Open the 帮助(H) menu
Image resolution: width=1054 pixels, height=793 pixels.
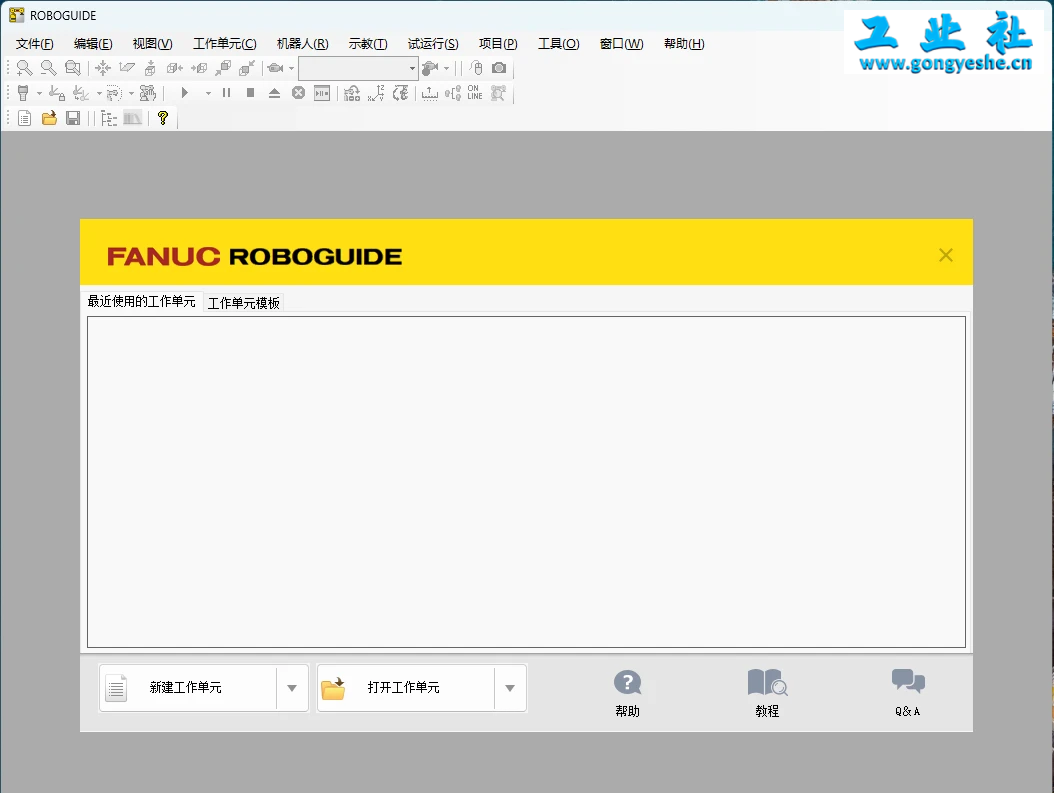coord(684,44)
